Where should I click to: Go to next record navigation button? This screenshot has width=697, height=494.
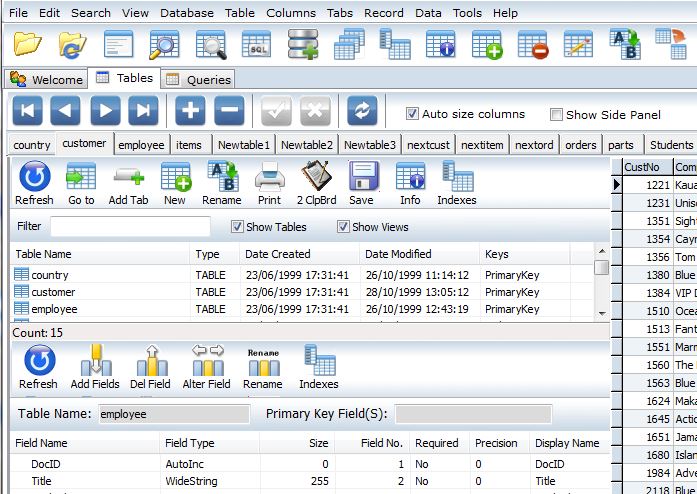pos(105,110)
